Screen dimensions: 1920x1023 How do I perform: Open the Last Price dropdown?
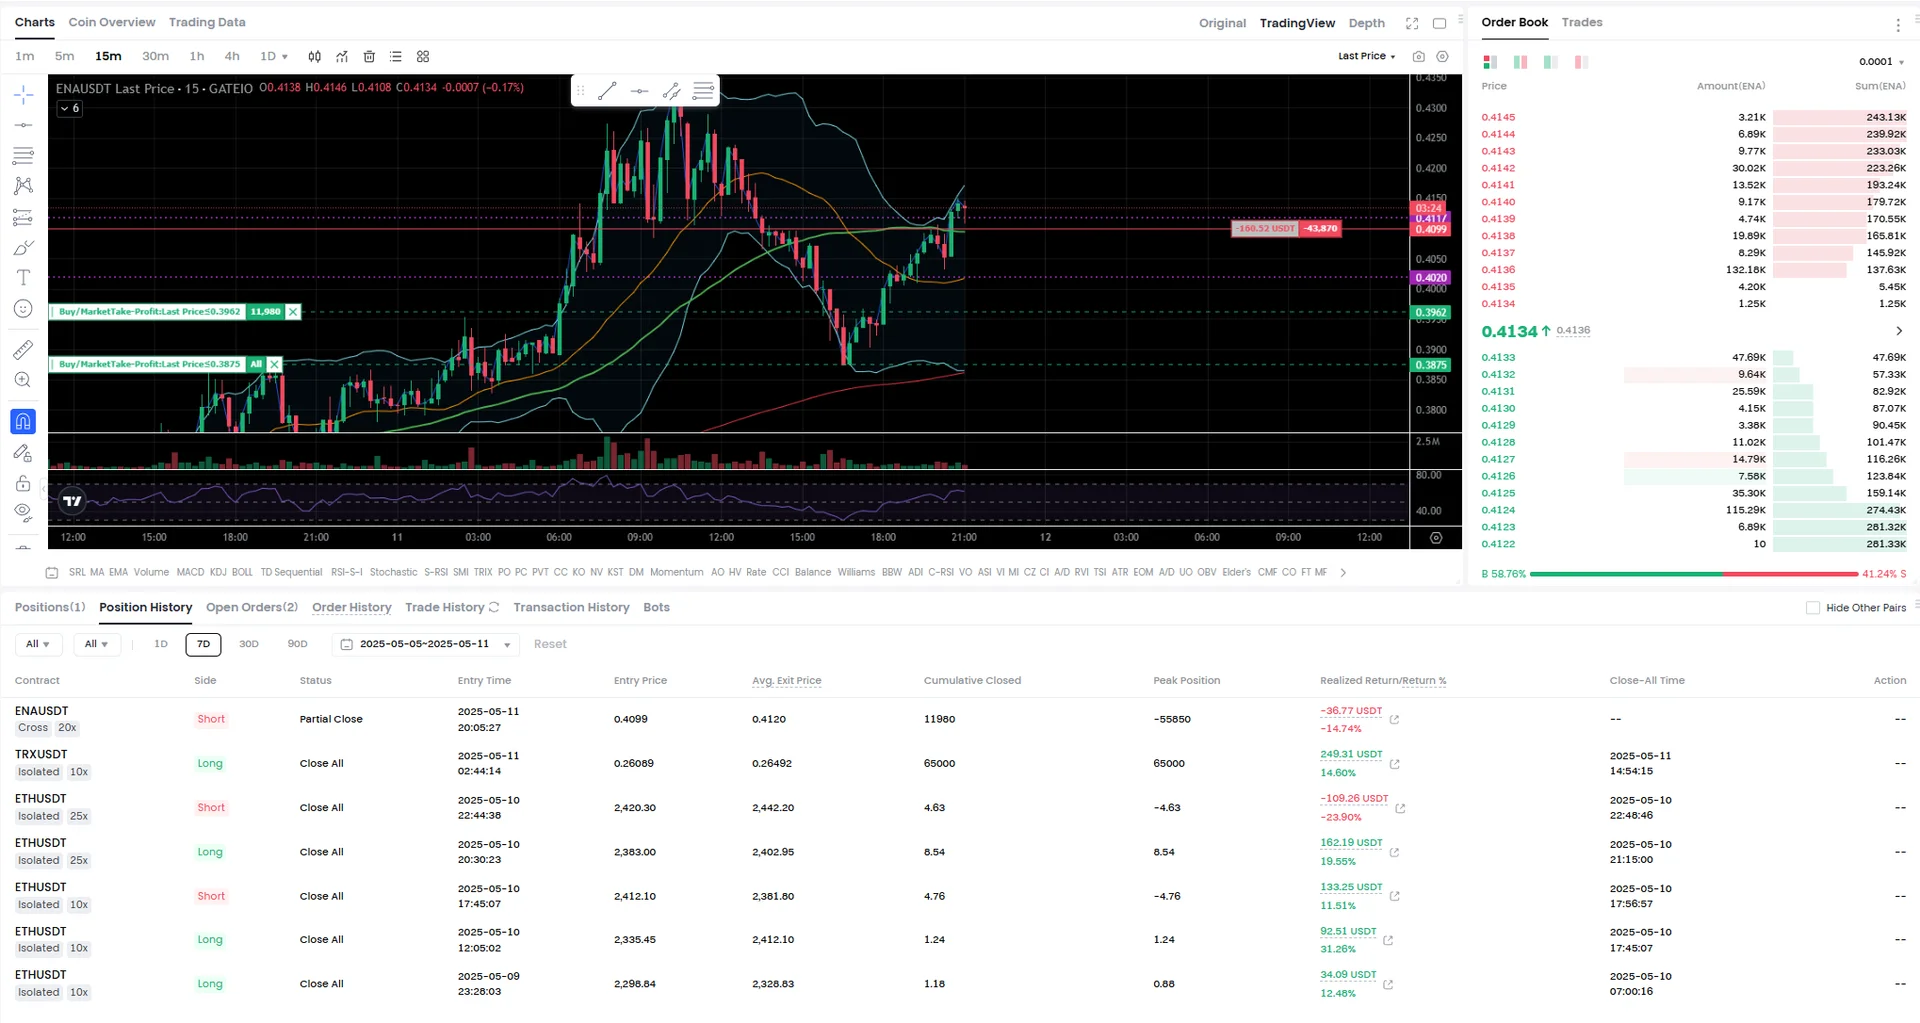click(1366, 56)
